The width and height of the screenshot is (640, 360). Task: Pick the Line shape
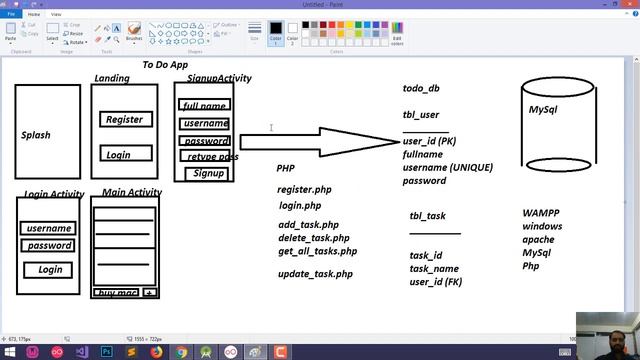(152, 25)
